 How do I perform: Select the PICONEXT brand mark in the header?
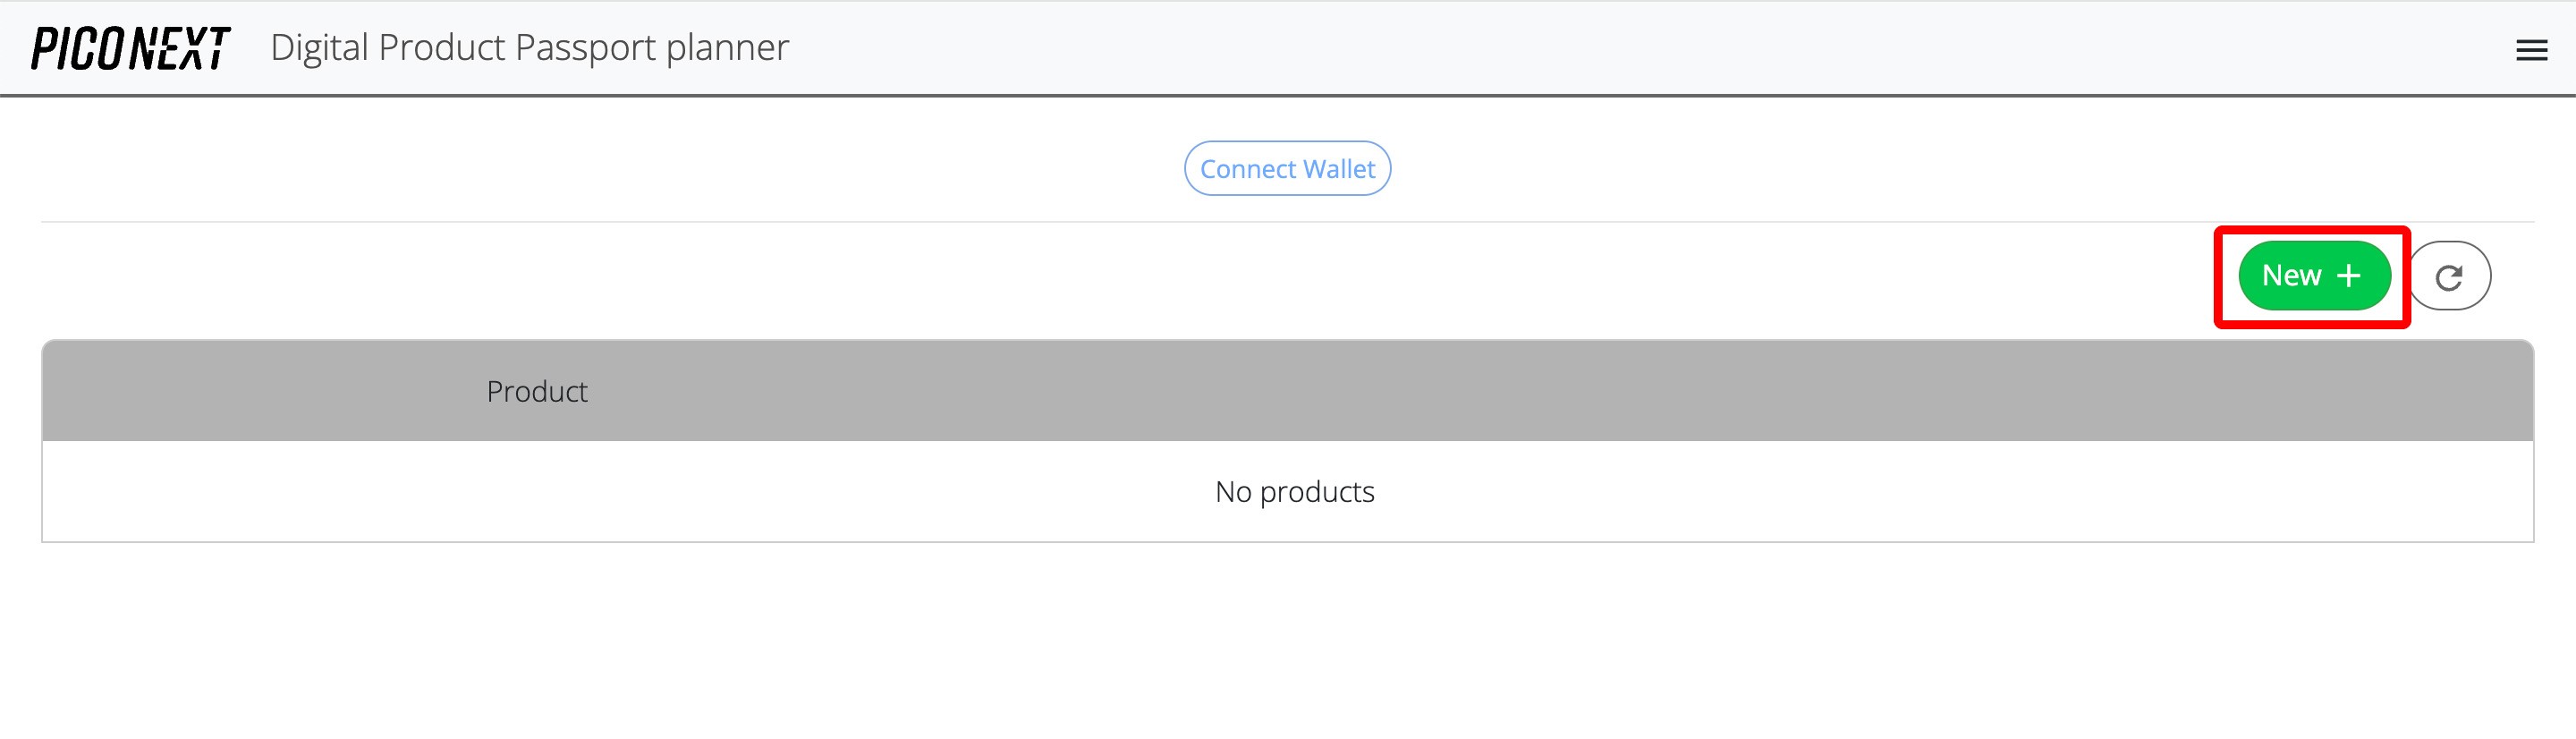tap(130, 45)
